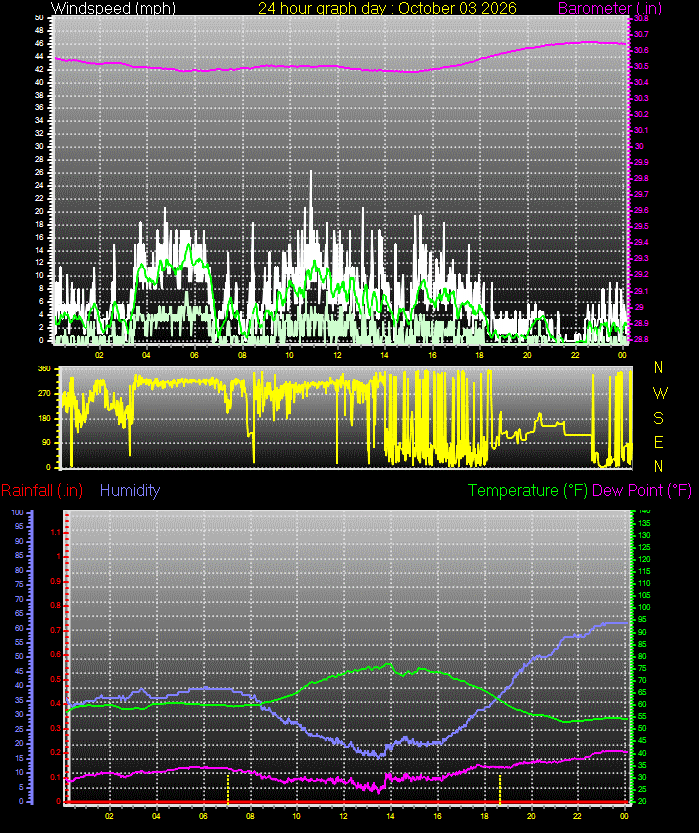Click "100" on the green temperature axis
Screen dimensions: 699x833
pos(644,607)
